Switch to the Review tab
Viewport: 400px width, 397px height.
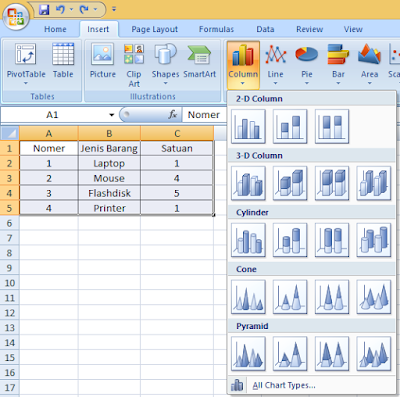pos(310,29)
